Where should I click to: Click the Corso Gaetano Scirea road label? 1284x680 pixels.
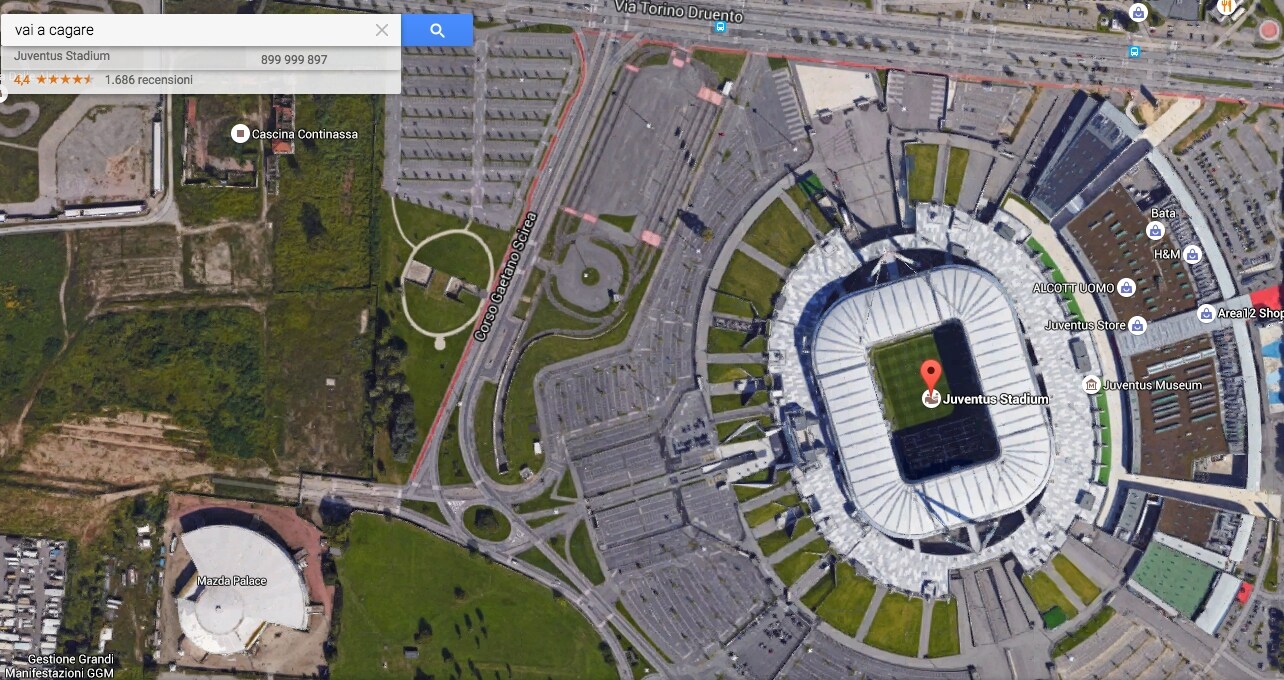pyautogui.click(x=505, y=277)
